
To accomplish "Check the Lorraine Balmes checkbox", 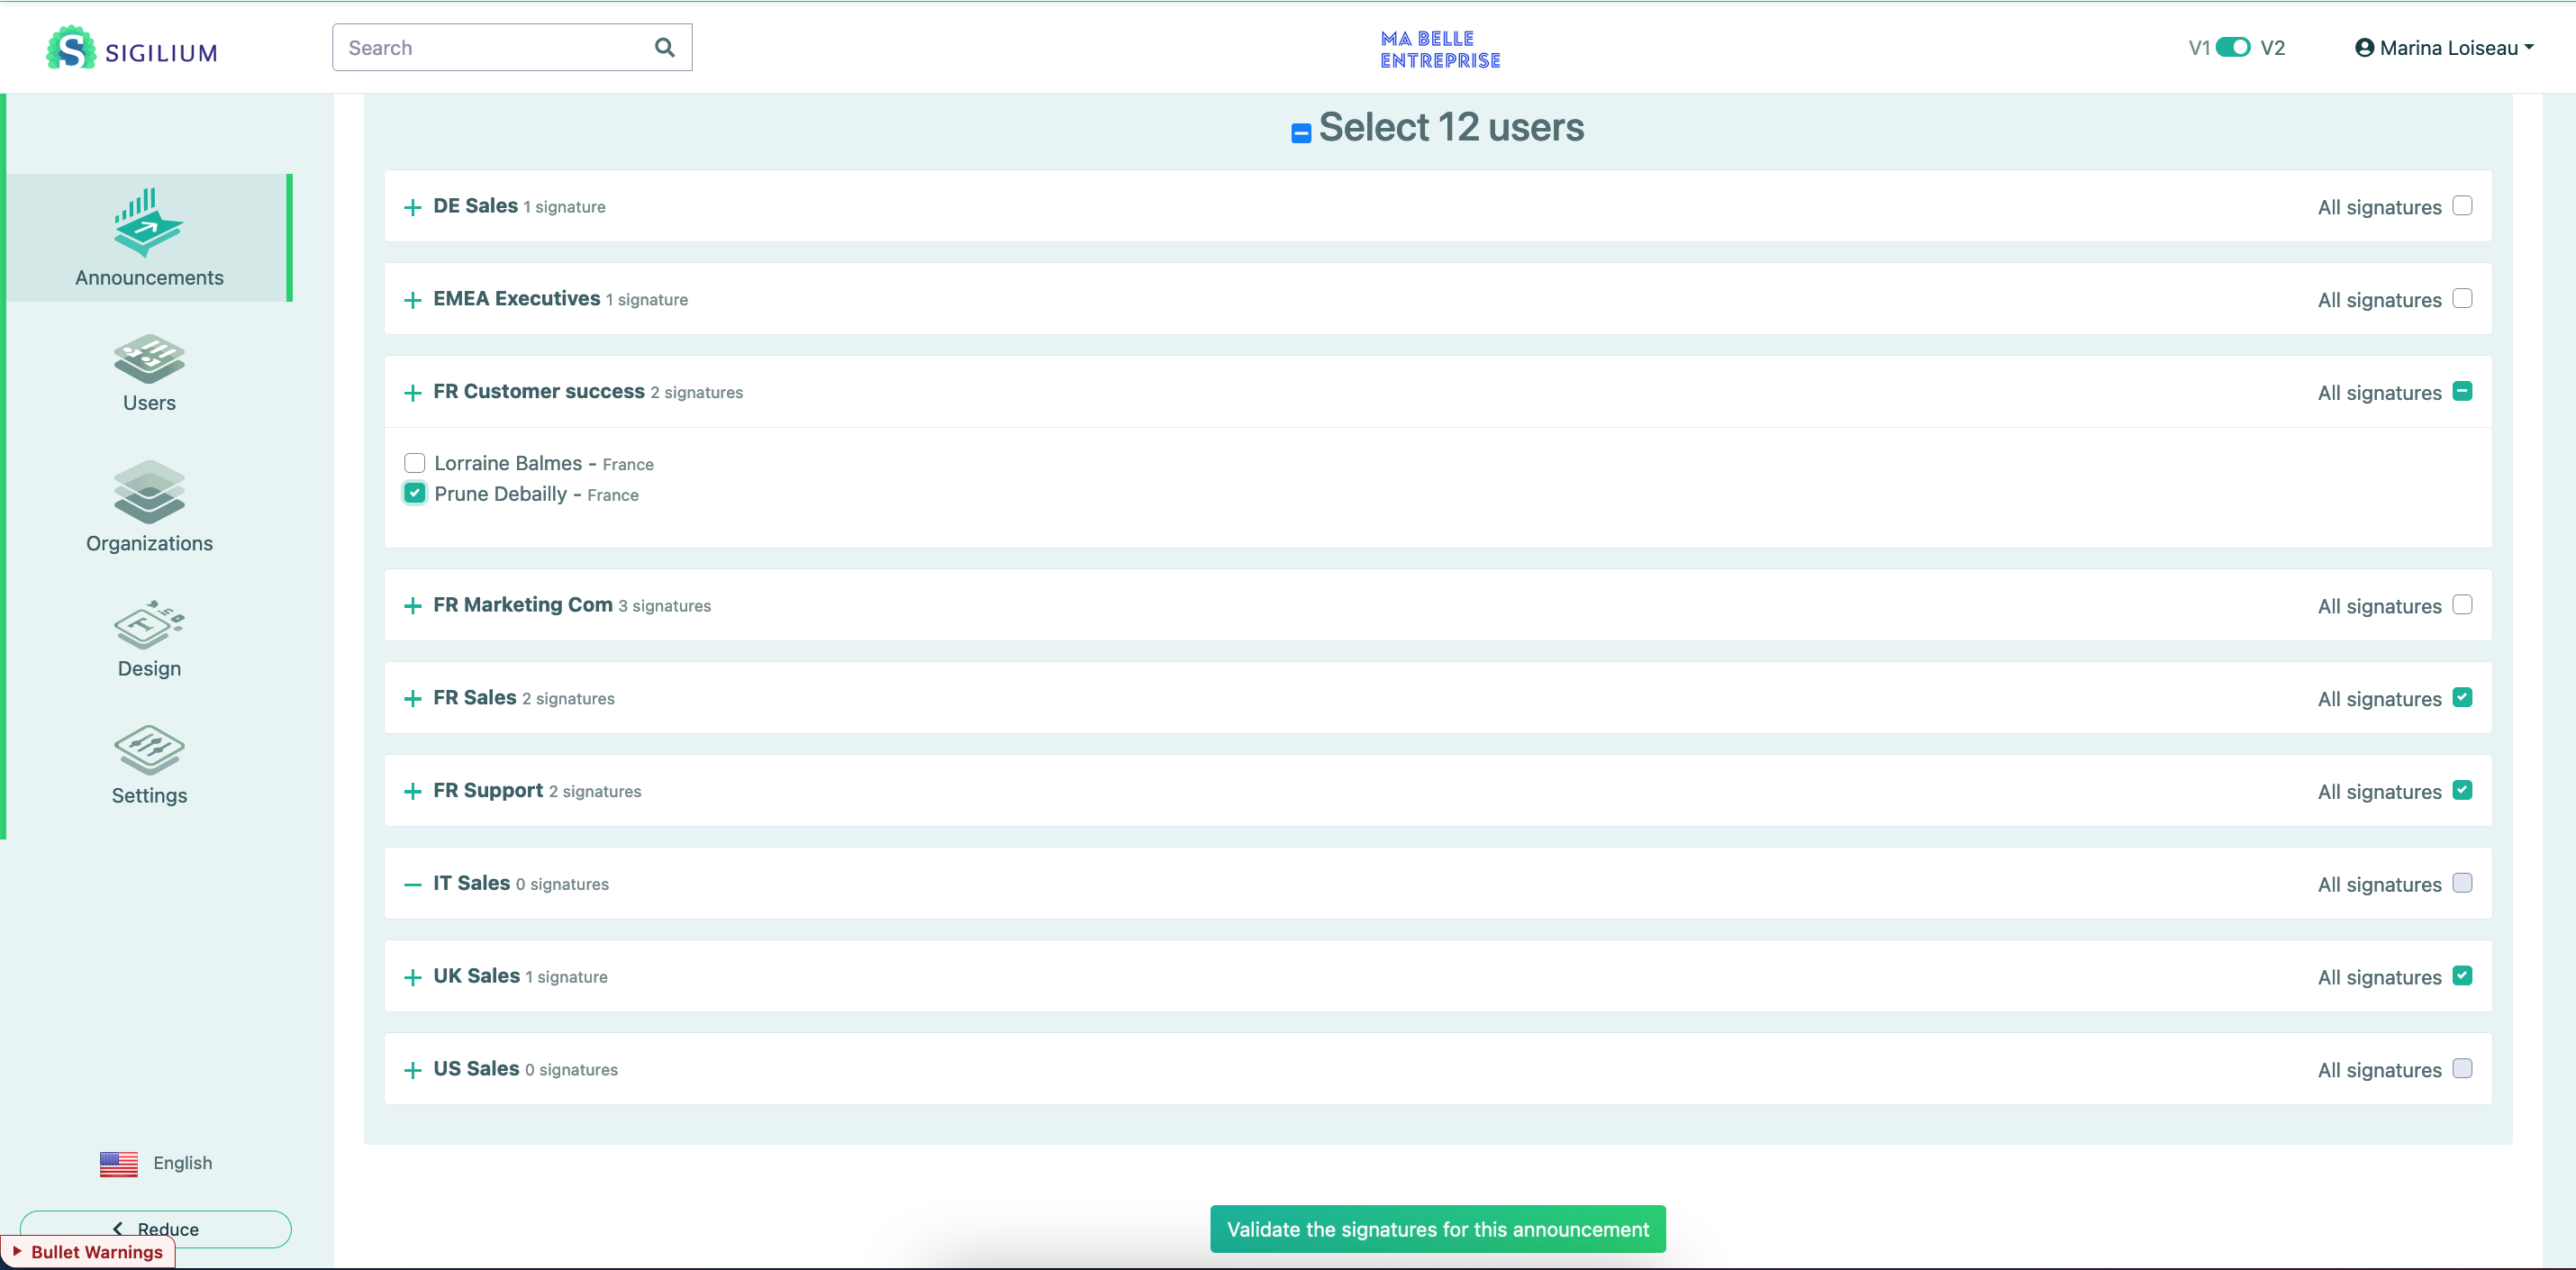I will 414,463.
